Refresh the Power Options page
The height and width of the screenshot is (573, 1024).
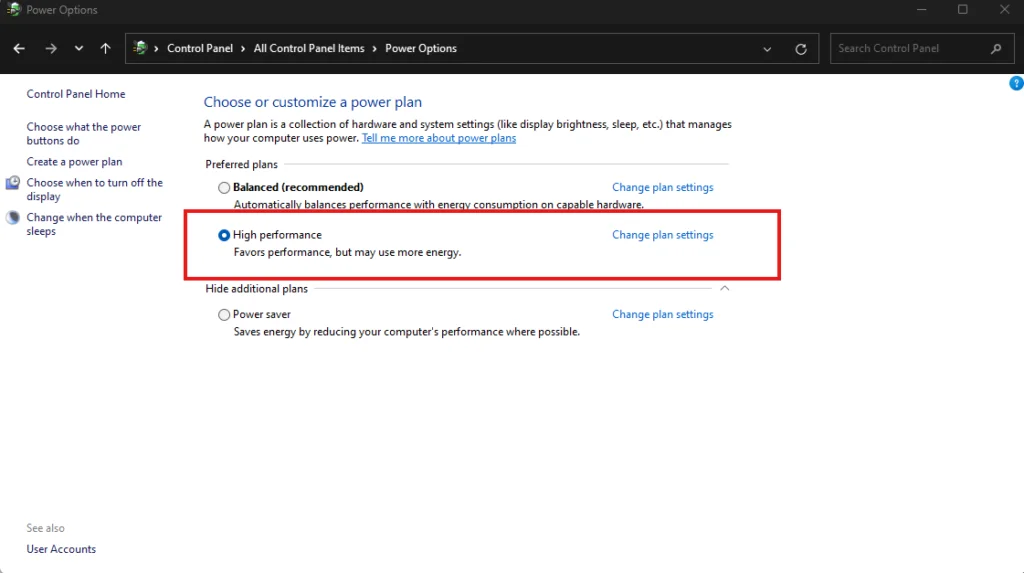(x=801, y=49)
